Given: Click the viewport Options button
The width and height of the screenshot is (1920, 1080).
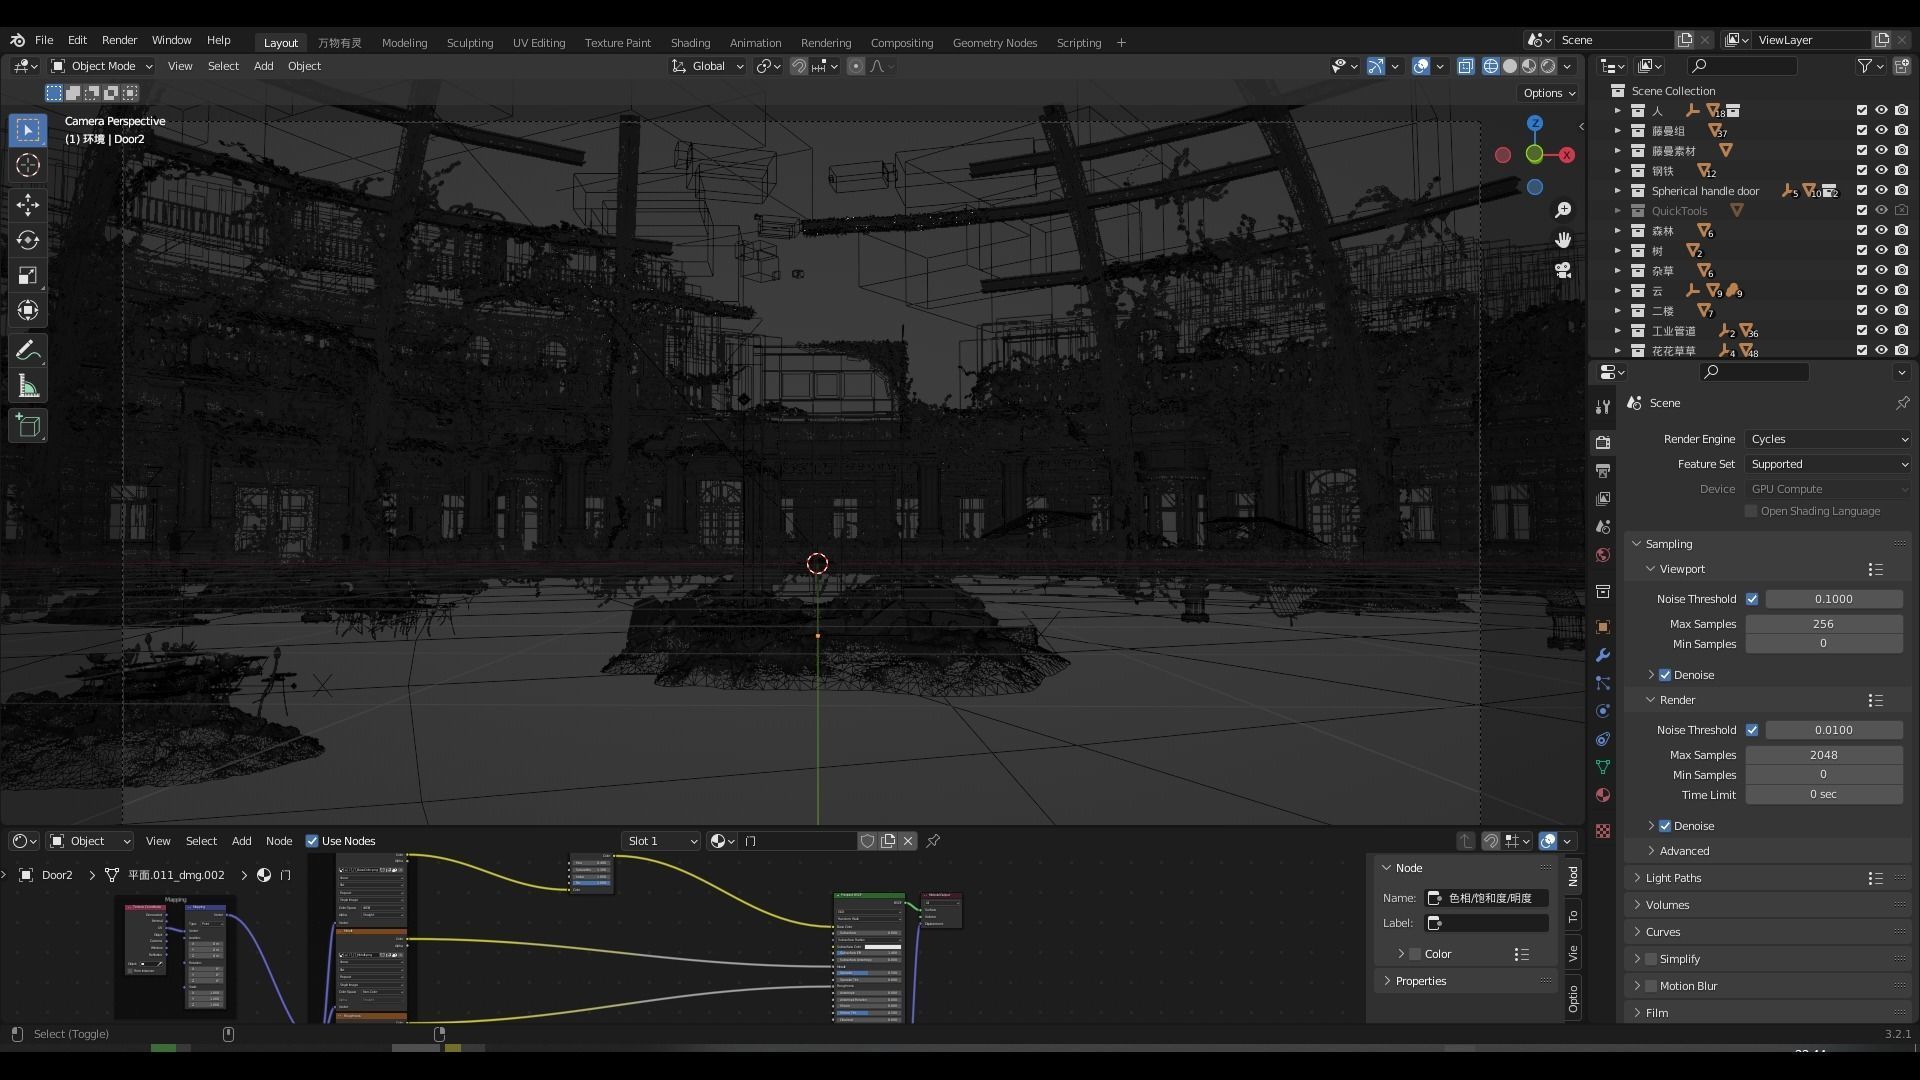Looking at the screenshot, I should 1548,93.
